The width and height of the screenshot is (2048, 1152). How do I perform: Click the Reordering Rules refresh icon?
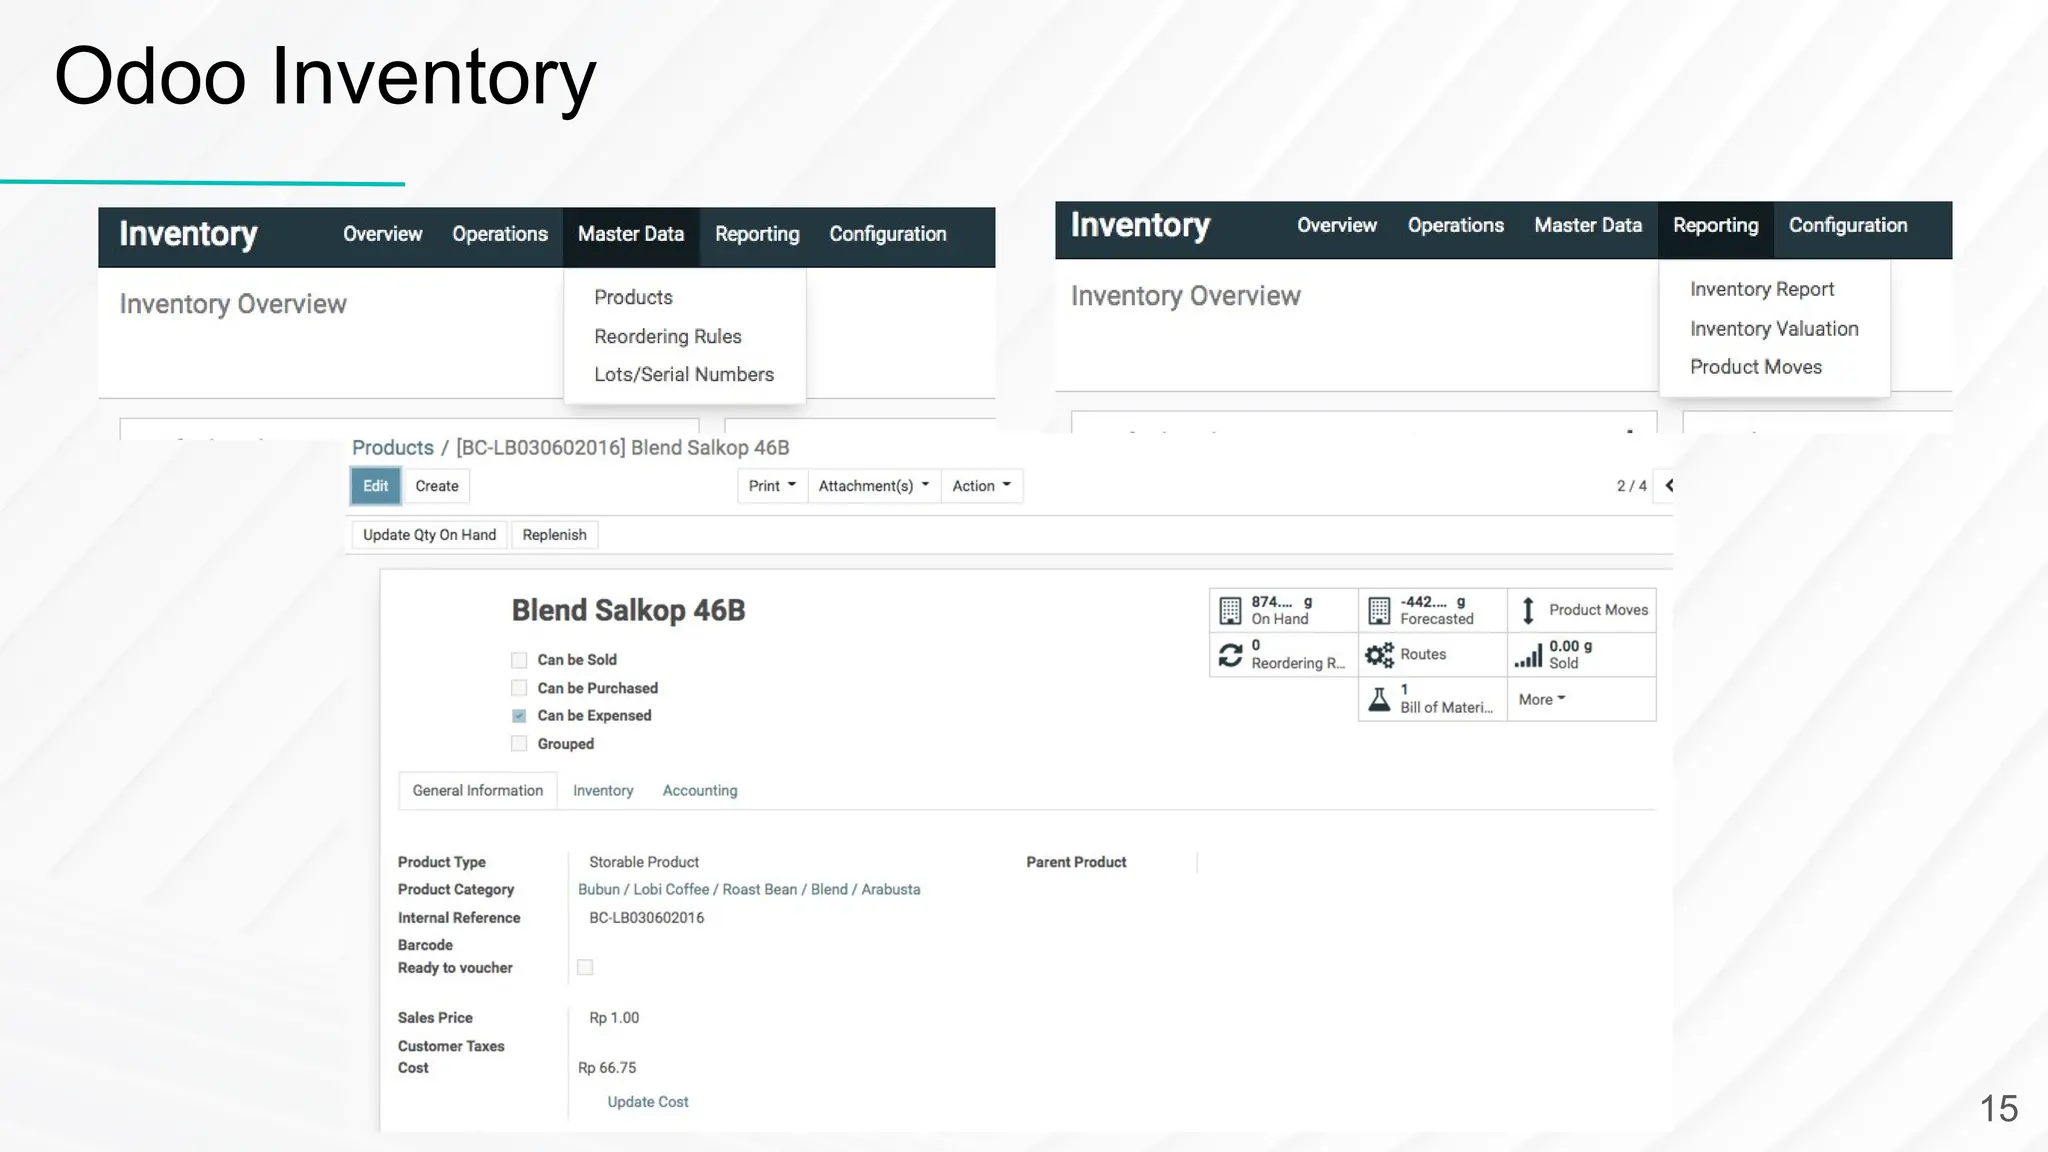(x=1230, y=655)
